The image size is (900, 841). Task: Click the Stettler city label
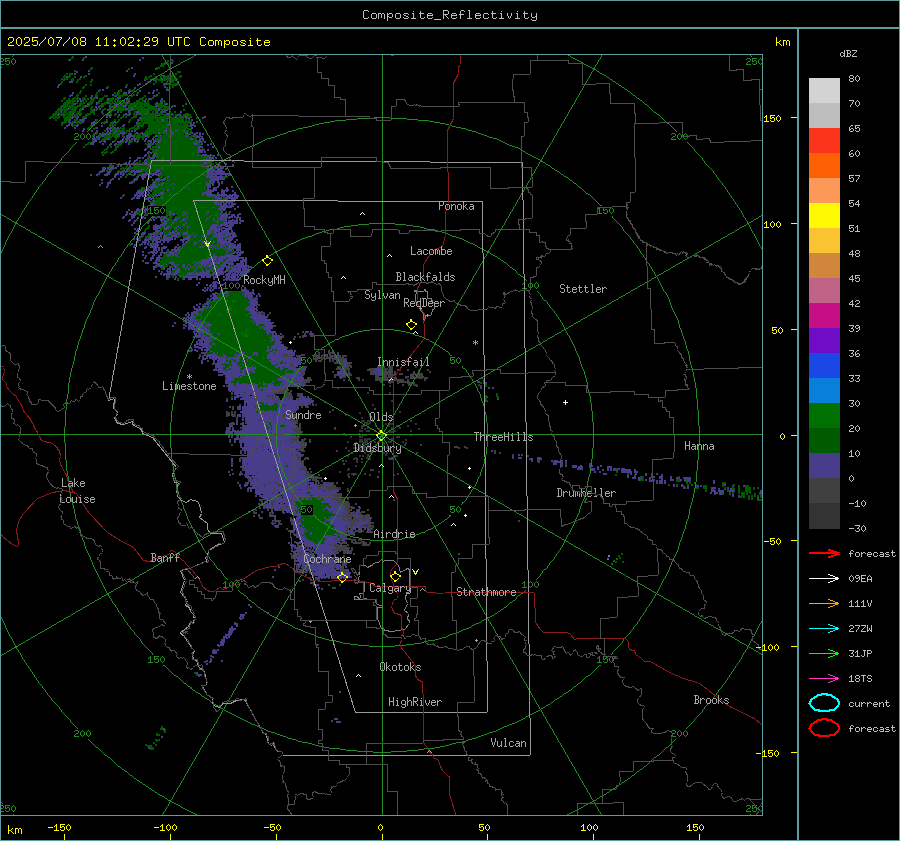(583, 289)
